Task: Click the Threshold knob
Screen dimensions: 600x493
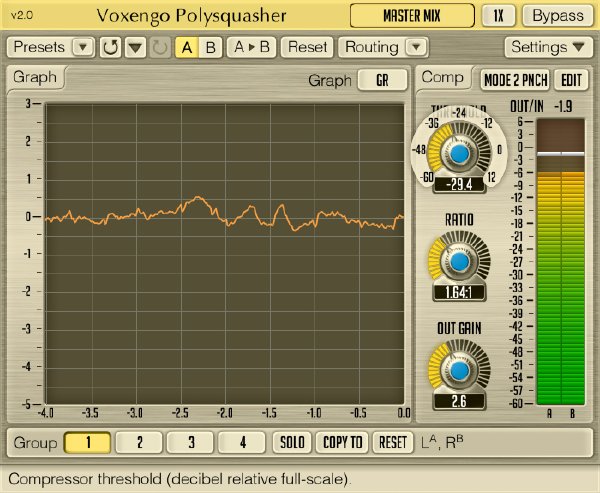Action: point(459,153)
